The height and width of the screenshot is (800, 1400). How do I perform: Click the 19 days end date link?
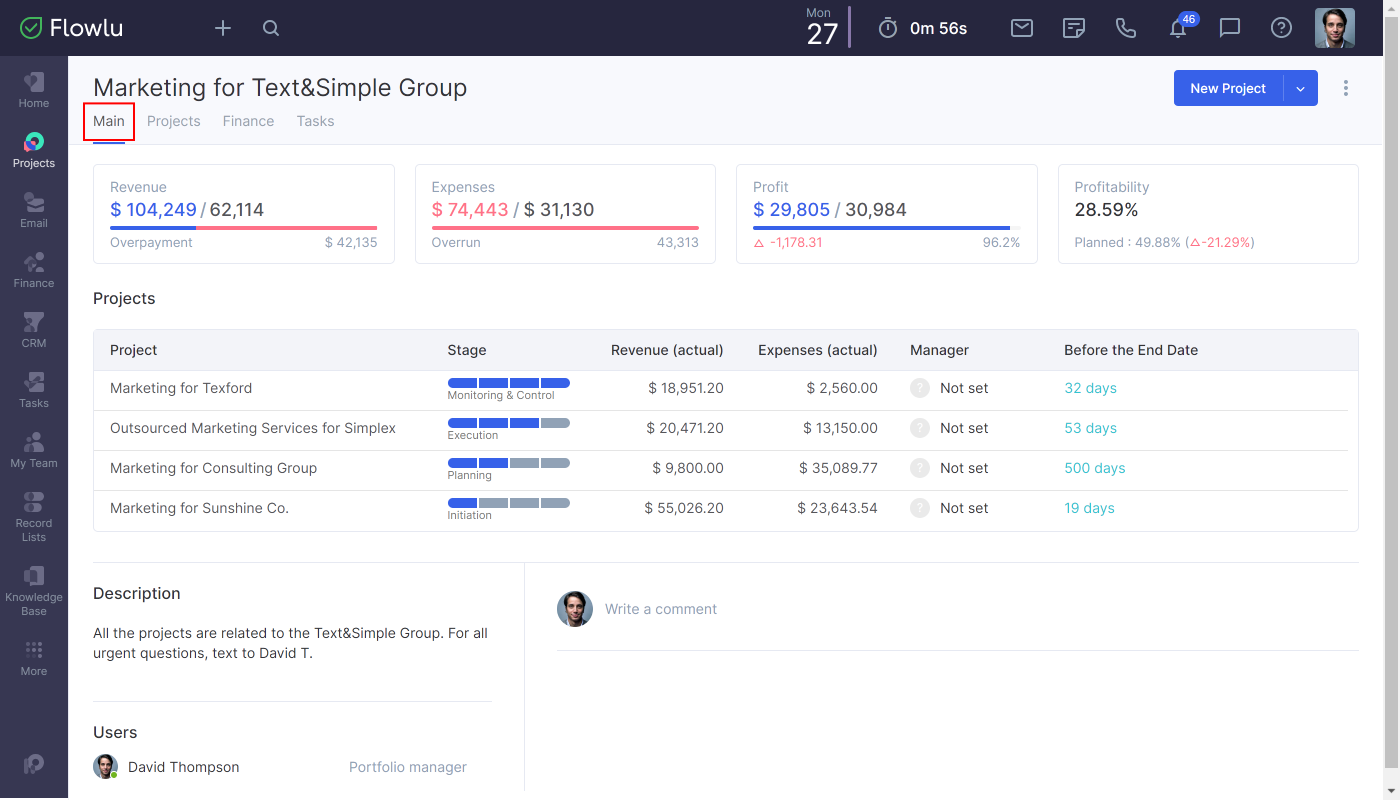(1089, 508)
